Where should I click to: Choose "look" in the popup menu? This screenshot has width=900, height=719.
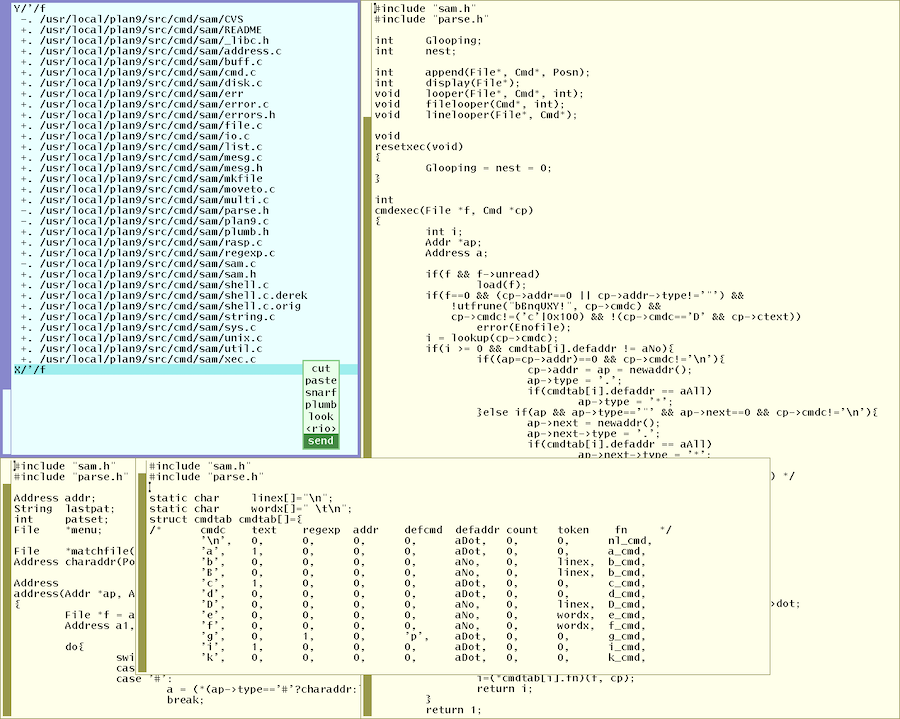(x=321, y=417)
